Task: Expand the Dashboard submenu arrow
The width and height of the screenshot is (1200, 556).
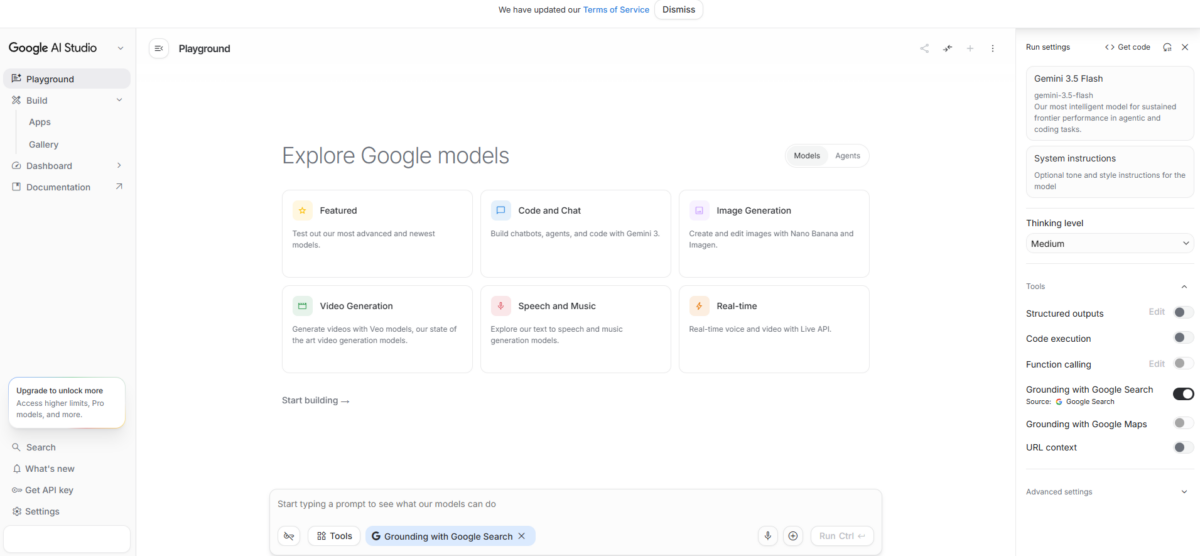Action: click(x=119, y=166)
